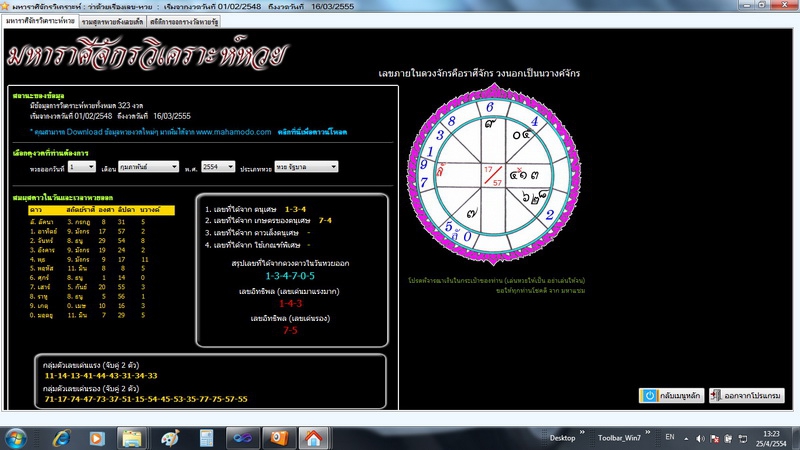Click the outer ring number 2 on wheel
This screenshot has width=800, height=450.
click(x=549, y=215)
